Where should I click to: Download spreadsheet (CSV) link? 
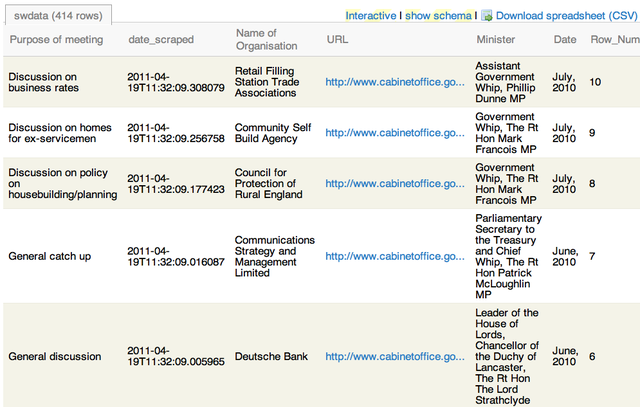(567, 16)
